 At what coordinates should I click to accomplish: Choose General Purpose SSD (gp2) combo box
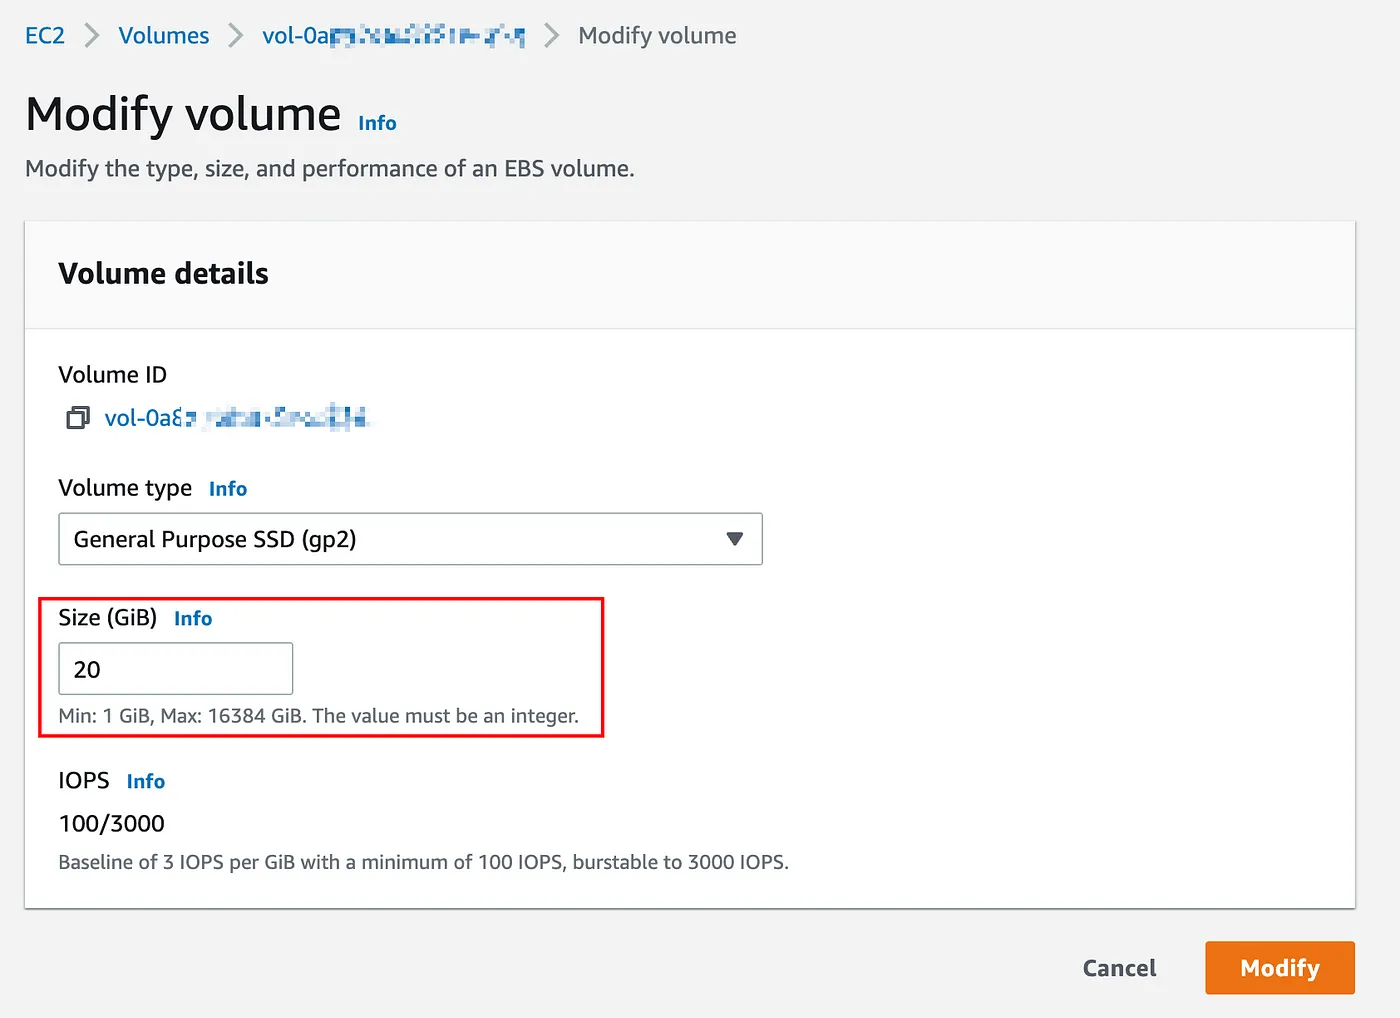pos(410,539)
